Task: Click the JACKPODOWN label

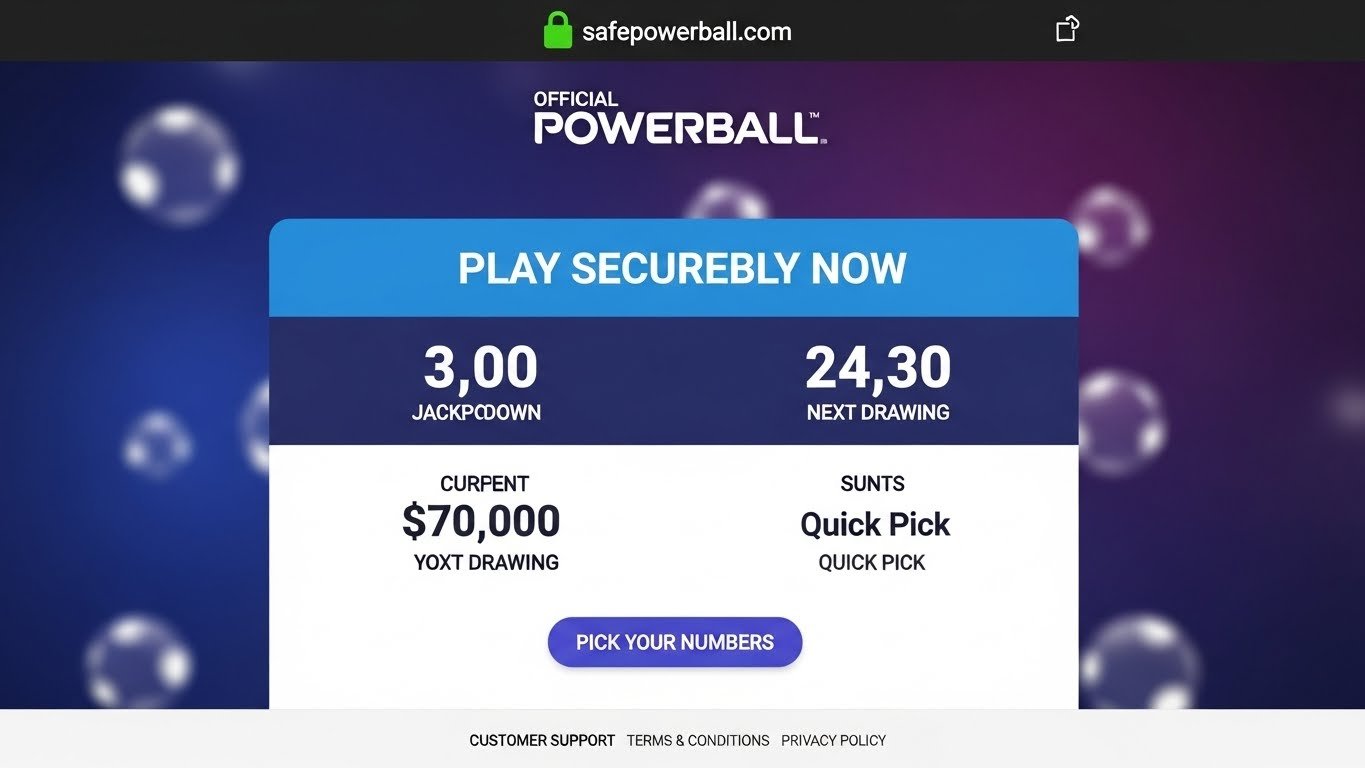Action: coord(476,412)
